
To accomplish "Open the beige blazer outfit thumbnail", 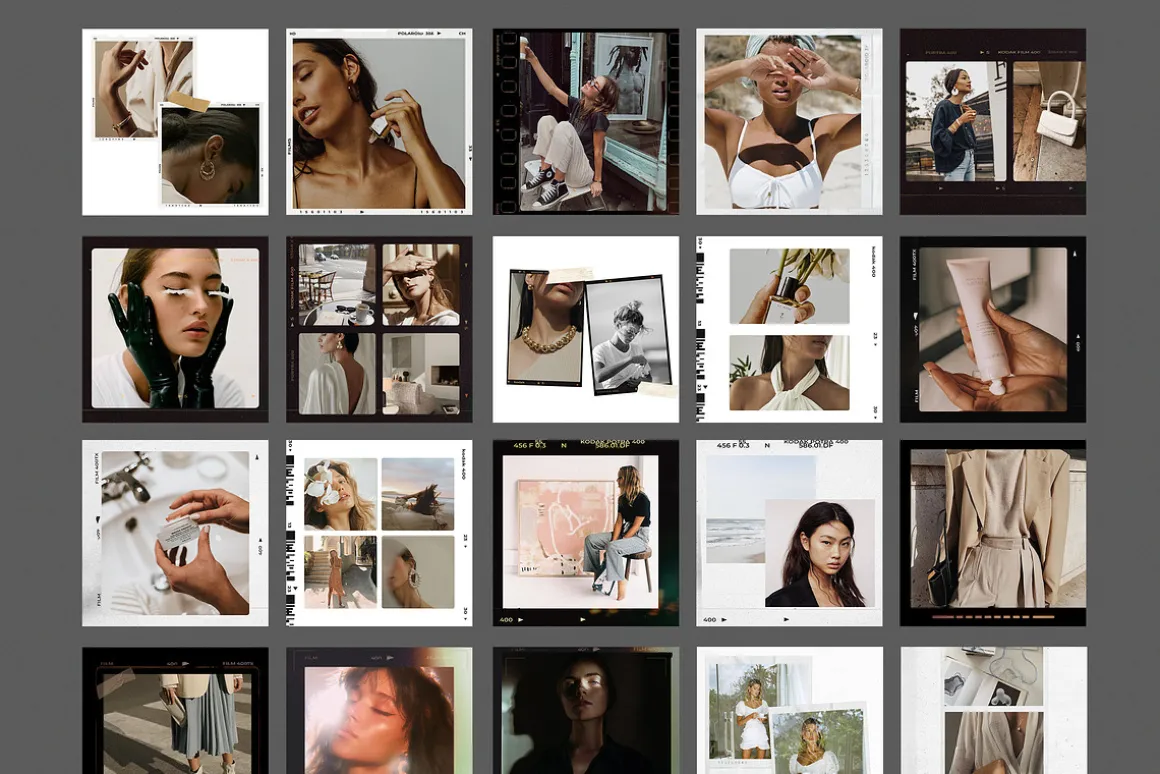I will [993, 534].
